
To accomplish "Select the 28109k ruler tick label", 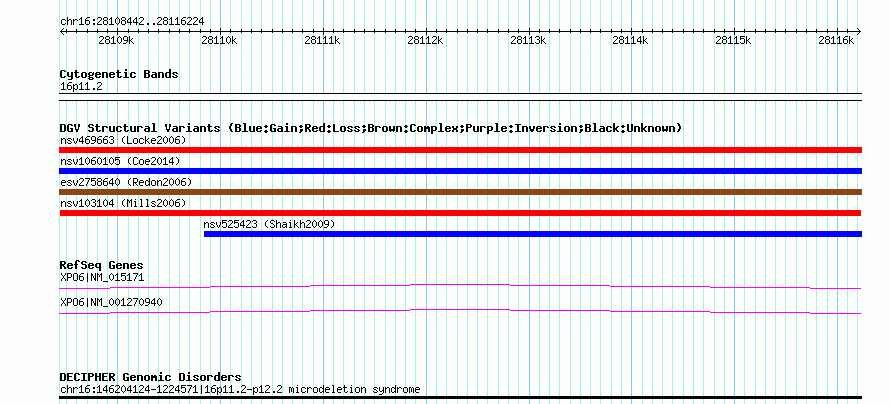I will (115, 40).
